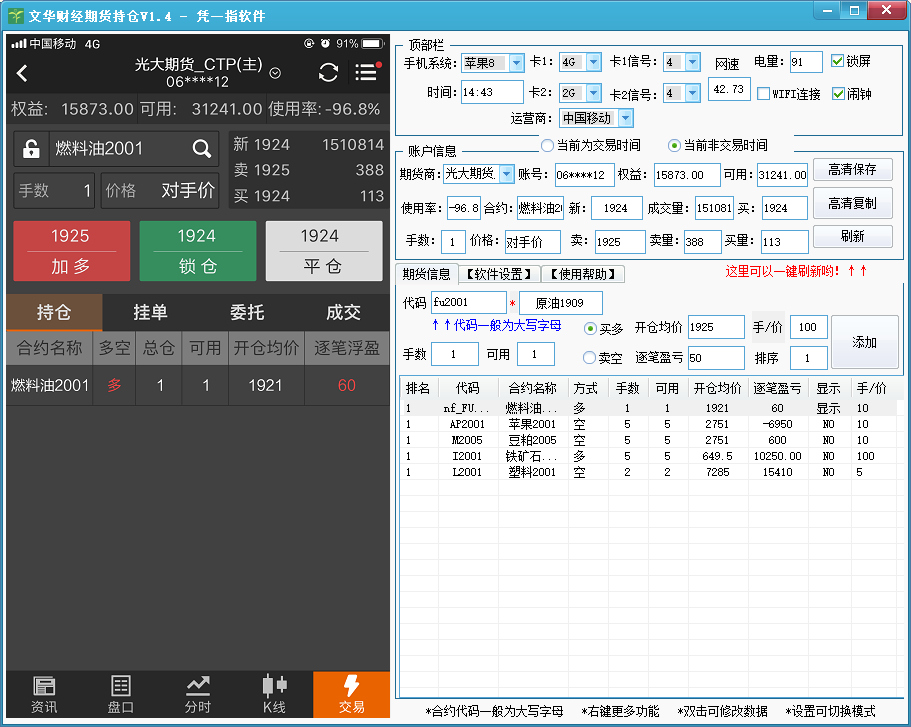Tap the refresh icon in phone header
Screen dimensions: 911x727
click(x=328, y=73)
